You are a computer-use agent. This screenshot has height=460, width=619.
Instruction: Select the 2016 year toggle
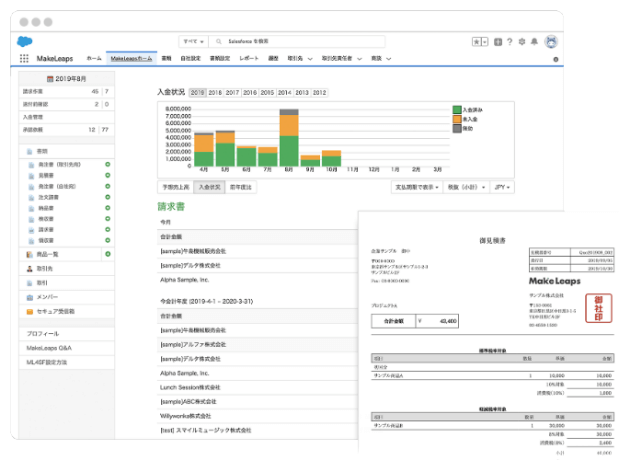point(250,93)
